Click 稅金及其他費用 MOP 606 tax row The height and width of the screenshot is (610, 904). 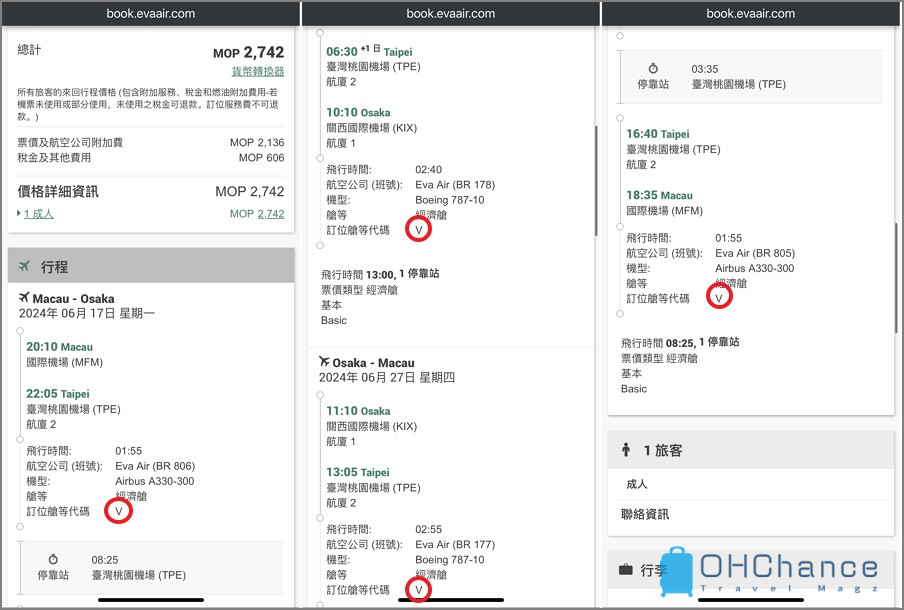(x=150, y=157)
